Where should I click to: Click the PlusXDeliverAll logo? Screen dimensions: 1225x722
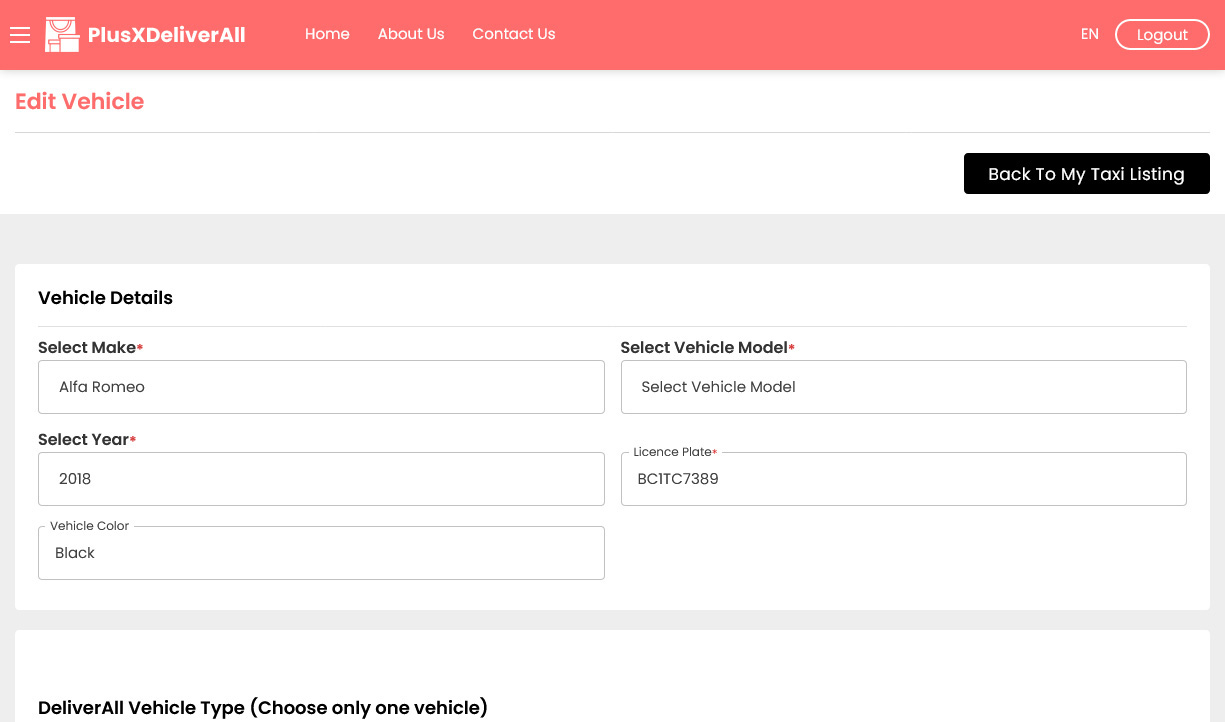point(145,35)
